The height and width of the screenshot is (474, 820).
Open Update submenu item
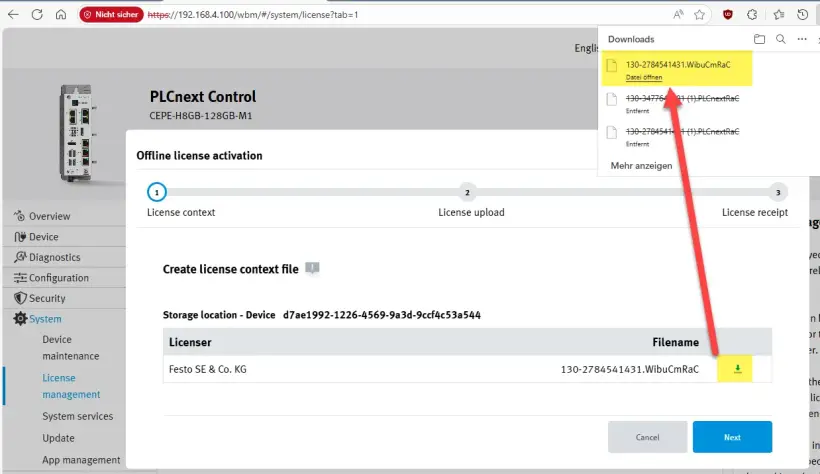58,438
